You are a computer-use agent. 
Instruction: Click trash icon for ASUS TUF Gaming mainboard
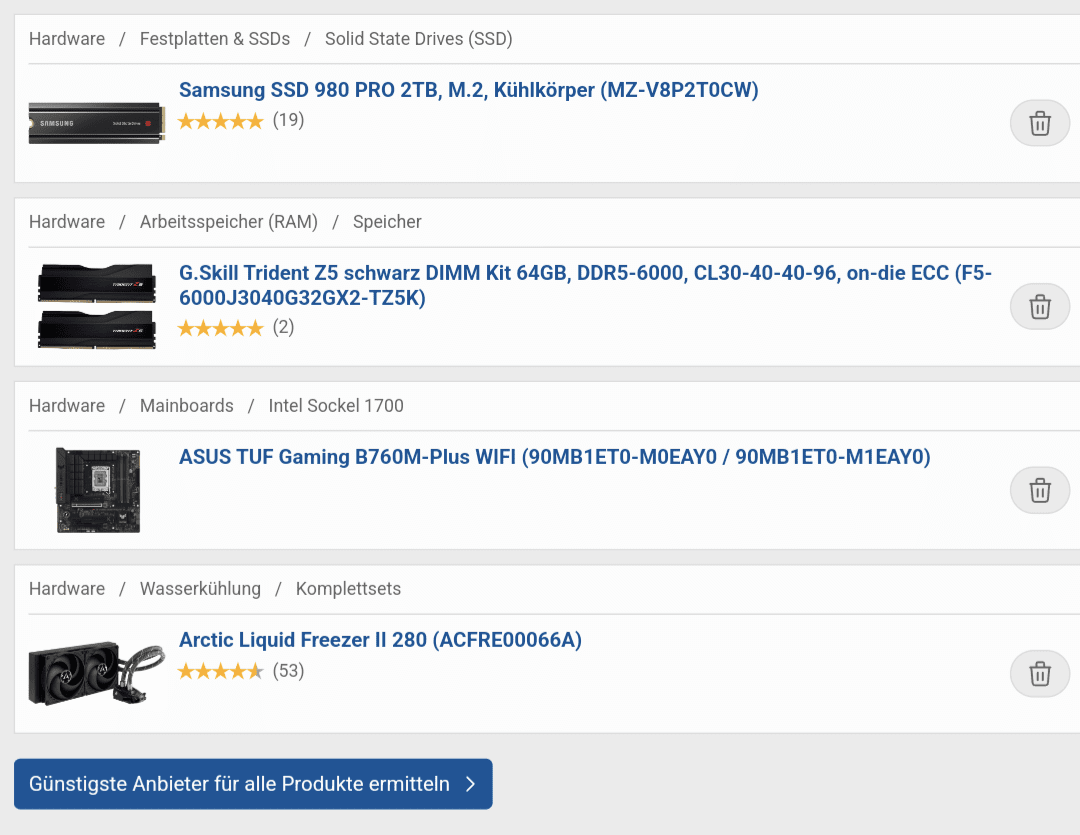[1039, 491]
